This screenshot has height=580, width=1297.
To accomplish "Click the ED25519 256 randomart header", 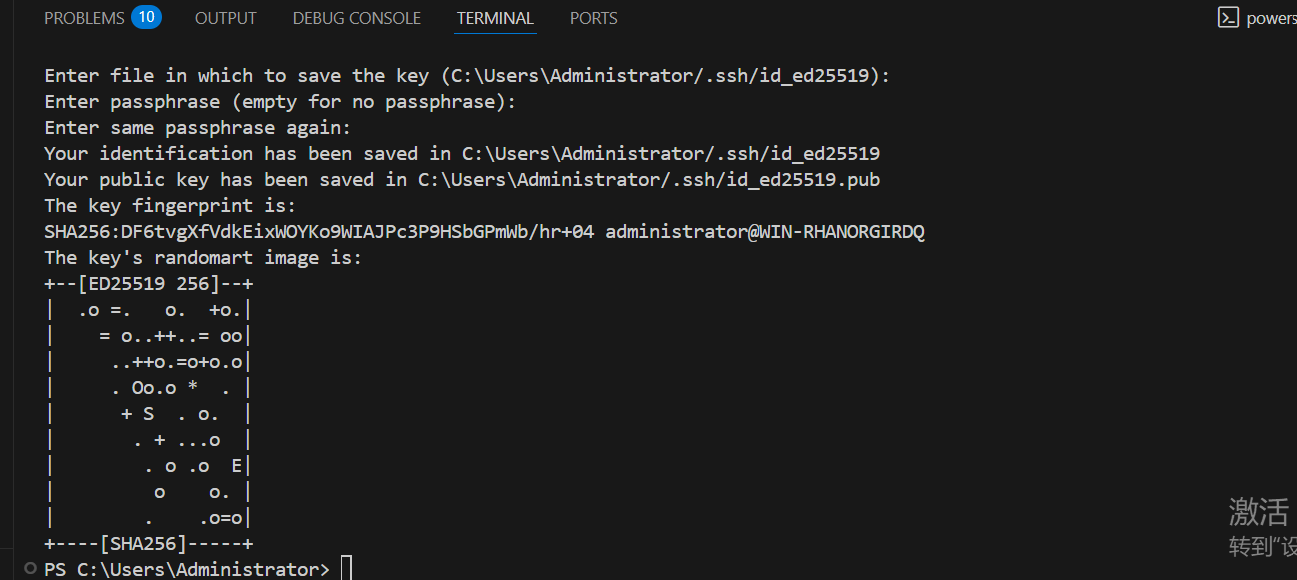I will tap(148, 283).
